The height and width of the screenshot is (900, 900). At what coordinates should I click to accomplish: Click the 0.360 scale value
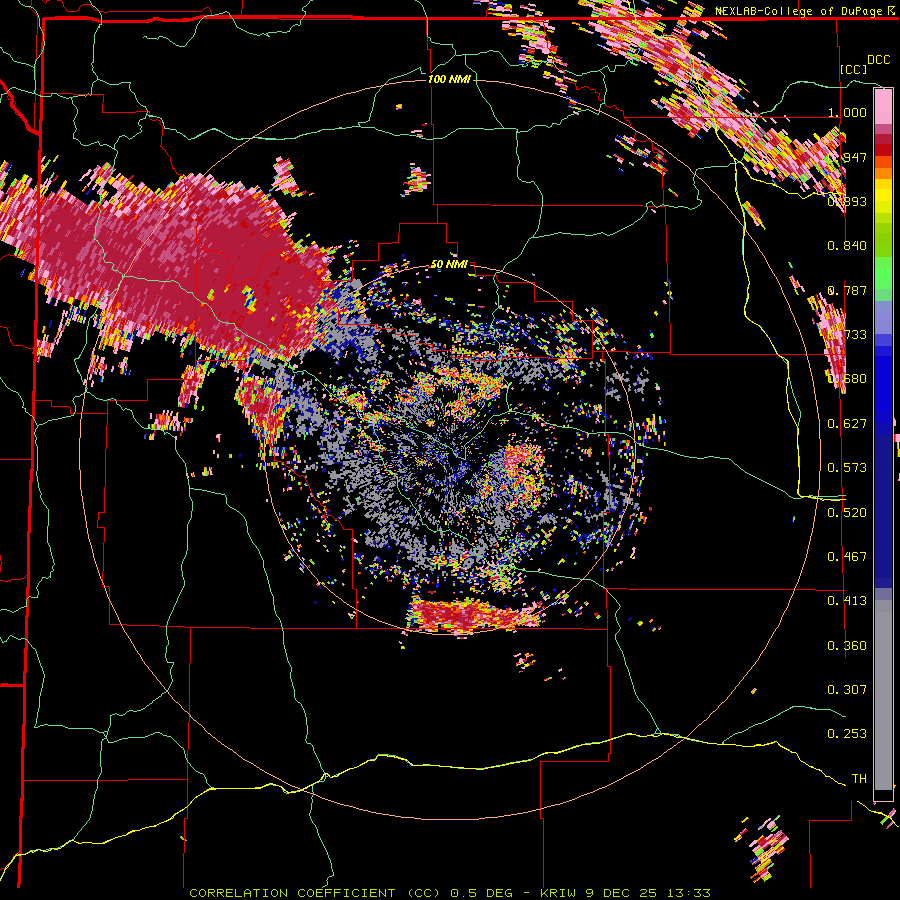[847, 646]
